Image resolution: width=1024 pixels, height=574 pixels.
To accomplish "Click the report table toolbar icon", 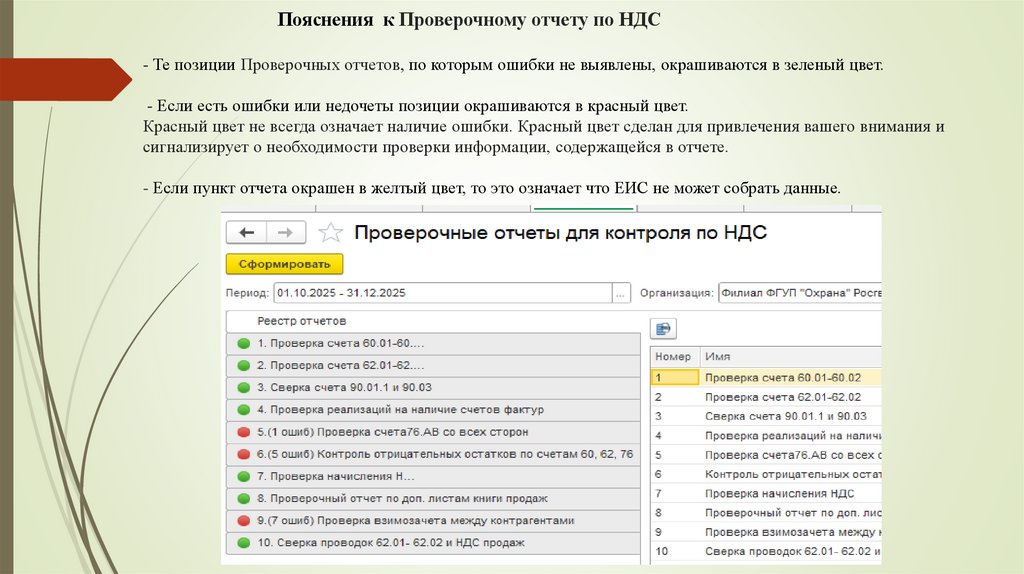I will tap(664, 328).
